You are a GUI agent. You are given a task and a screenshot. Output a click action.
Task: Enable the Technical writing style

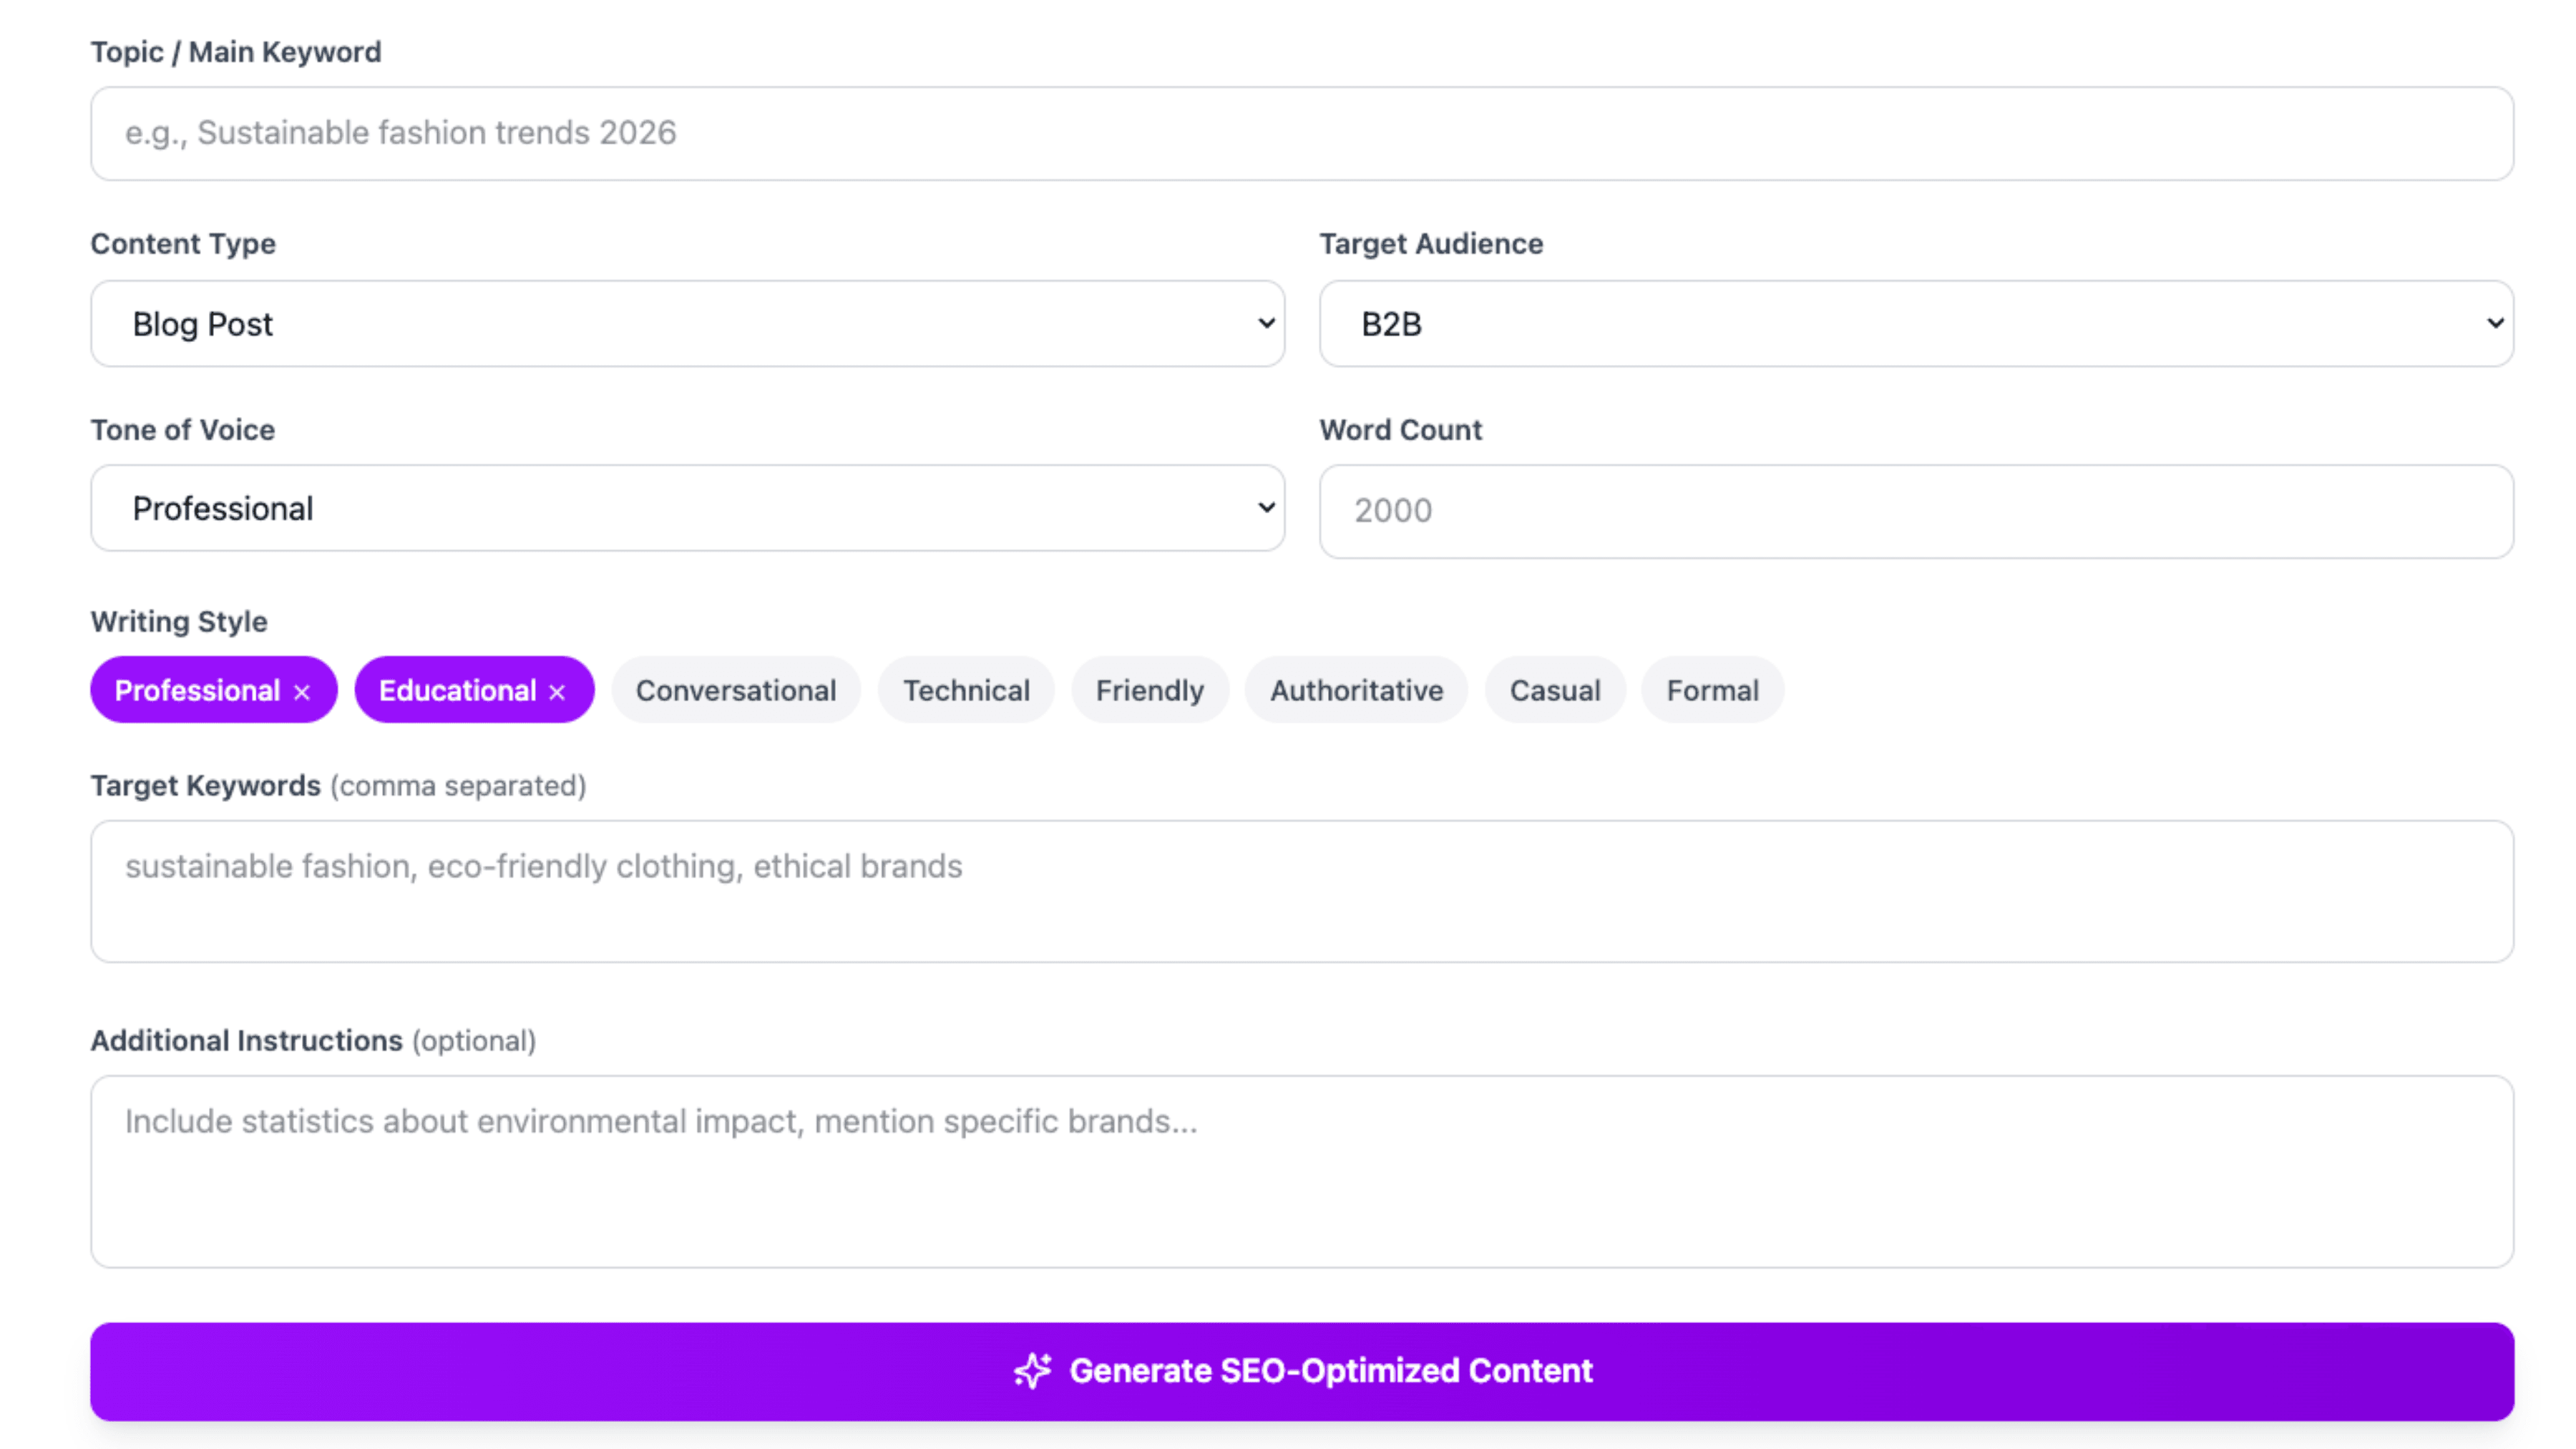(965, 690)
